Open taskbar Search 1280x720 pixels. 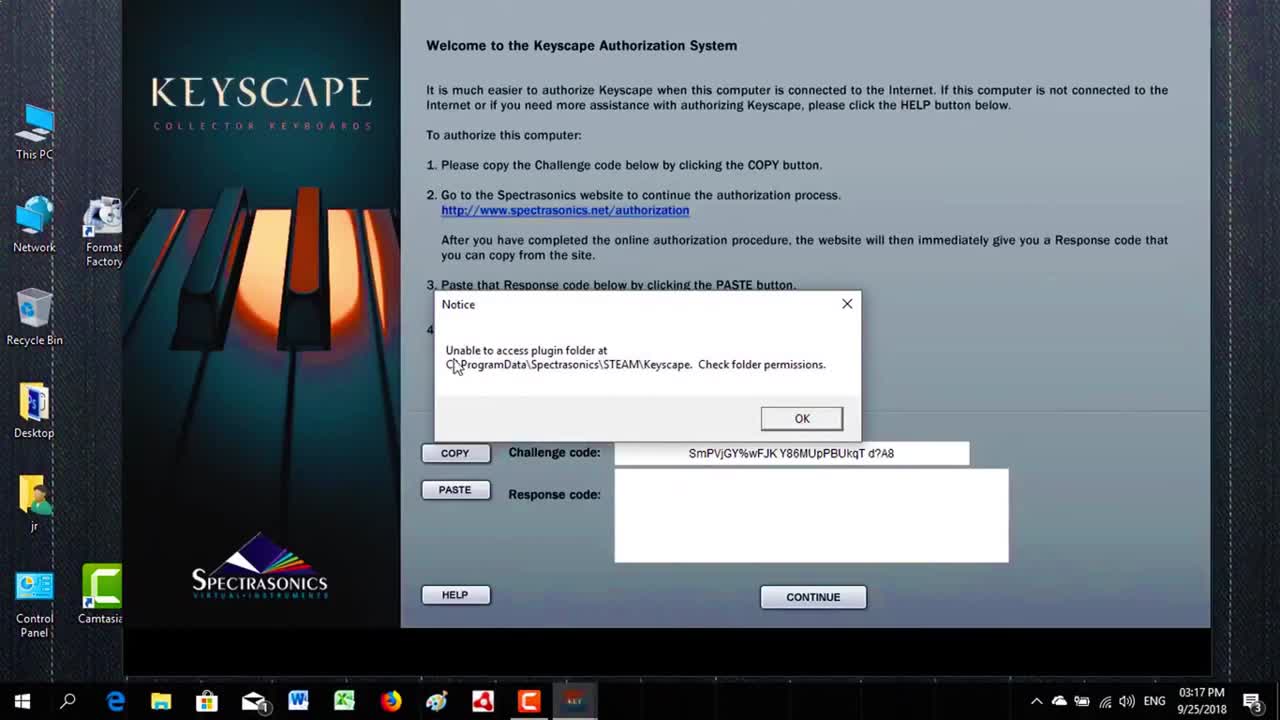pyautogui.click(x=68, y=701)
